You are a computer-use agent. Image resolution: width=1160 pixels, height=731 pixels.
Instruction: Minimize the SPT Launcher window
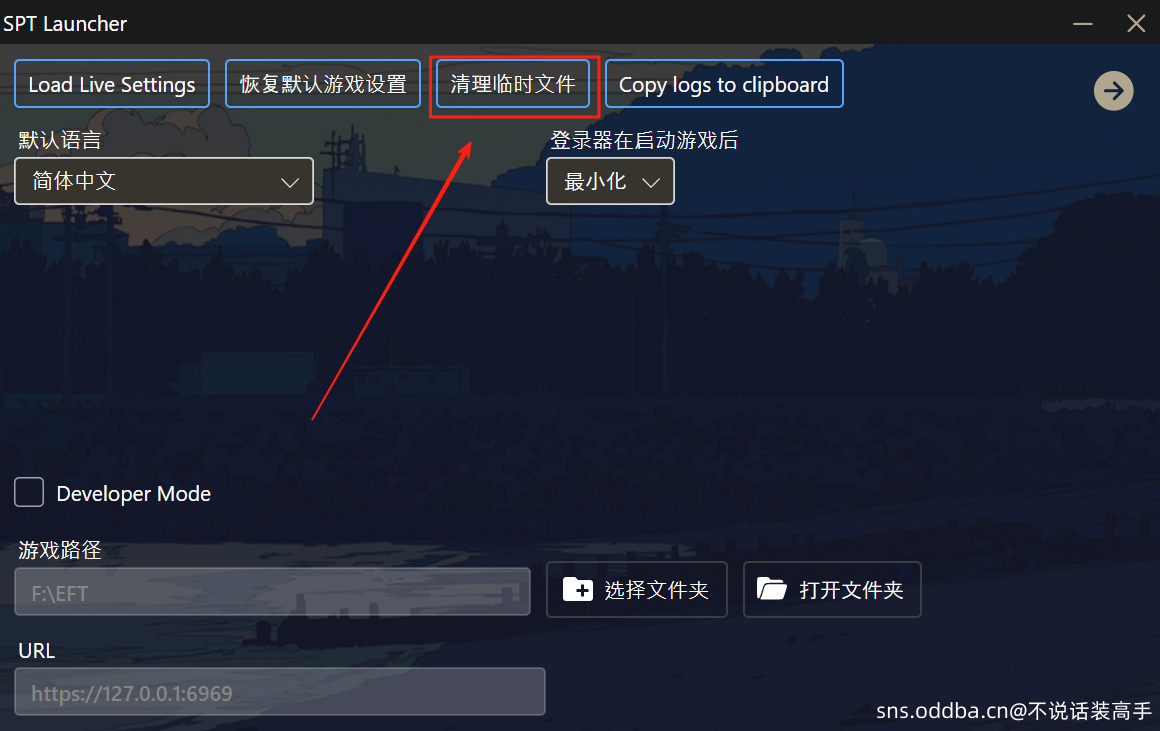tap(1083, 24)
